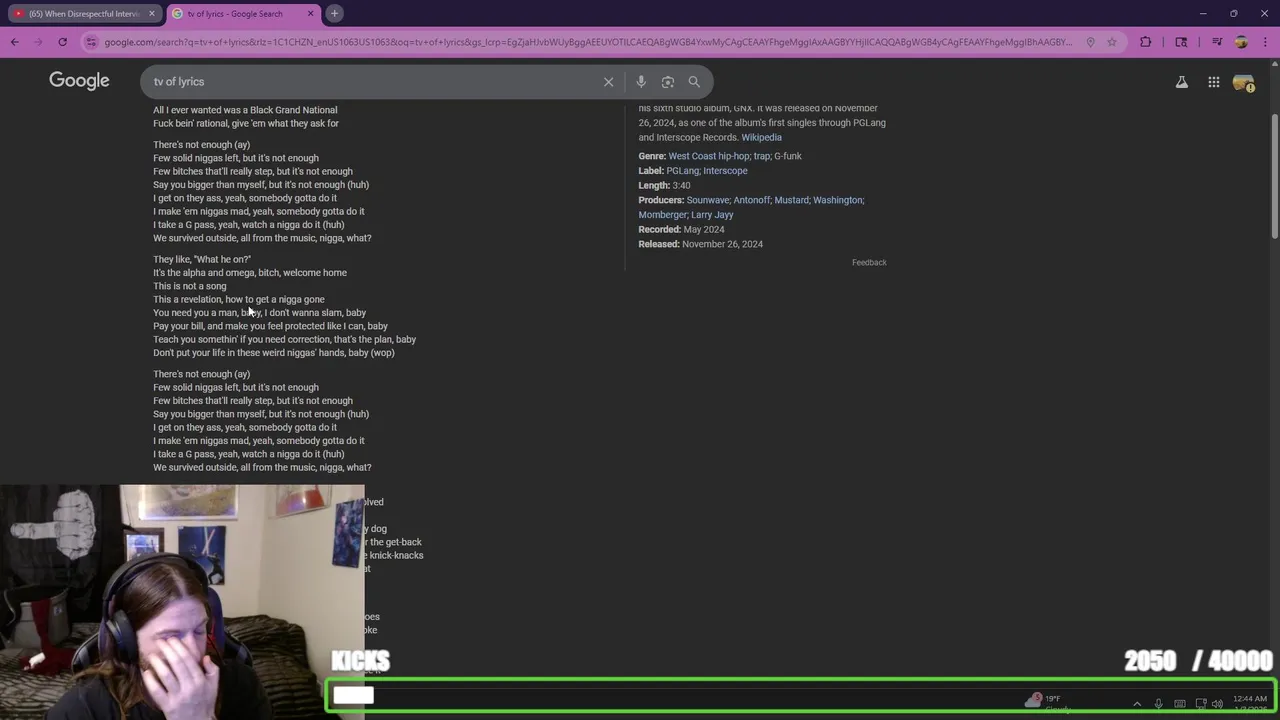Open the taskbar volume speaker icon
This screenshot has width=1280, height=720.
1217,704
